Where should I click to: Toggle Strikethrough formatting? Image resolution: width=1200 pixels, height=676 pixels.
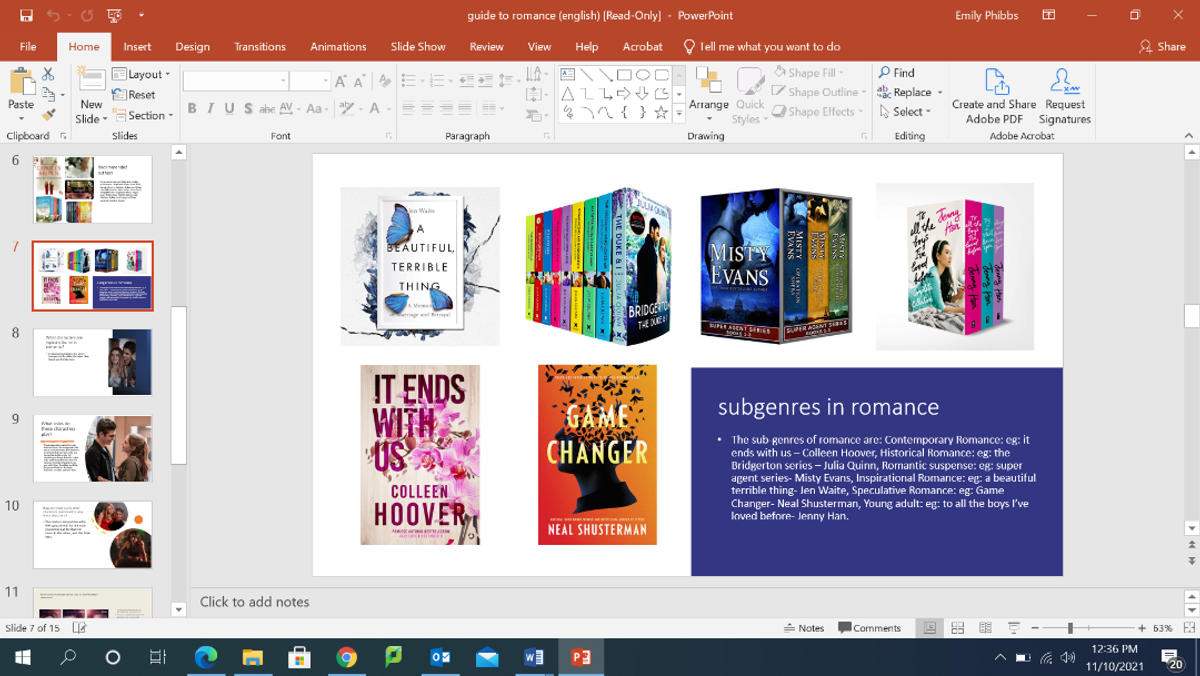click(267, 108)
